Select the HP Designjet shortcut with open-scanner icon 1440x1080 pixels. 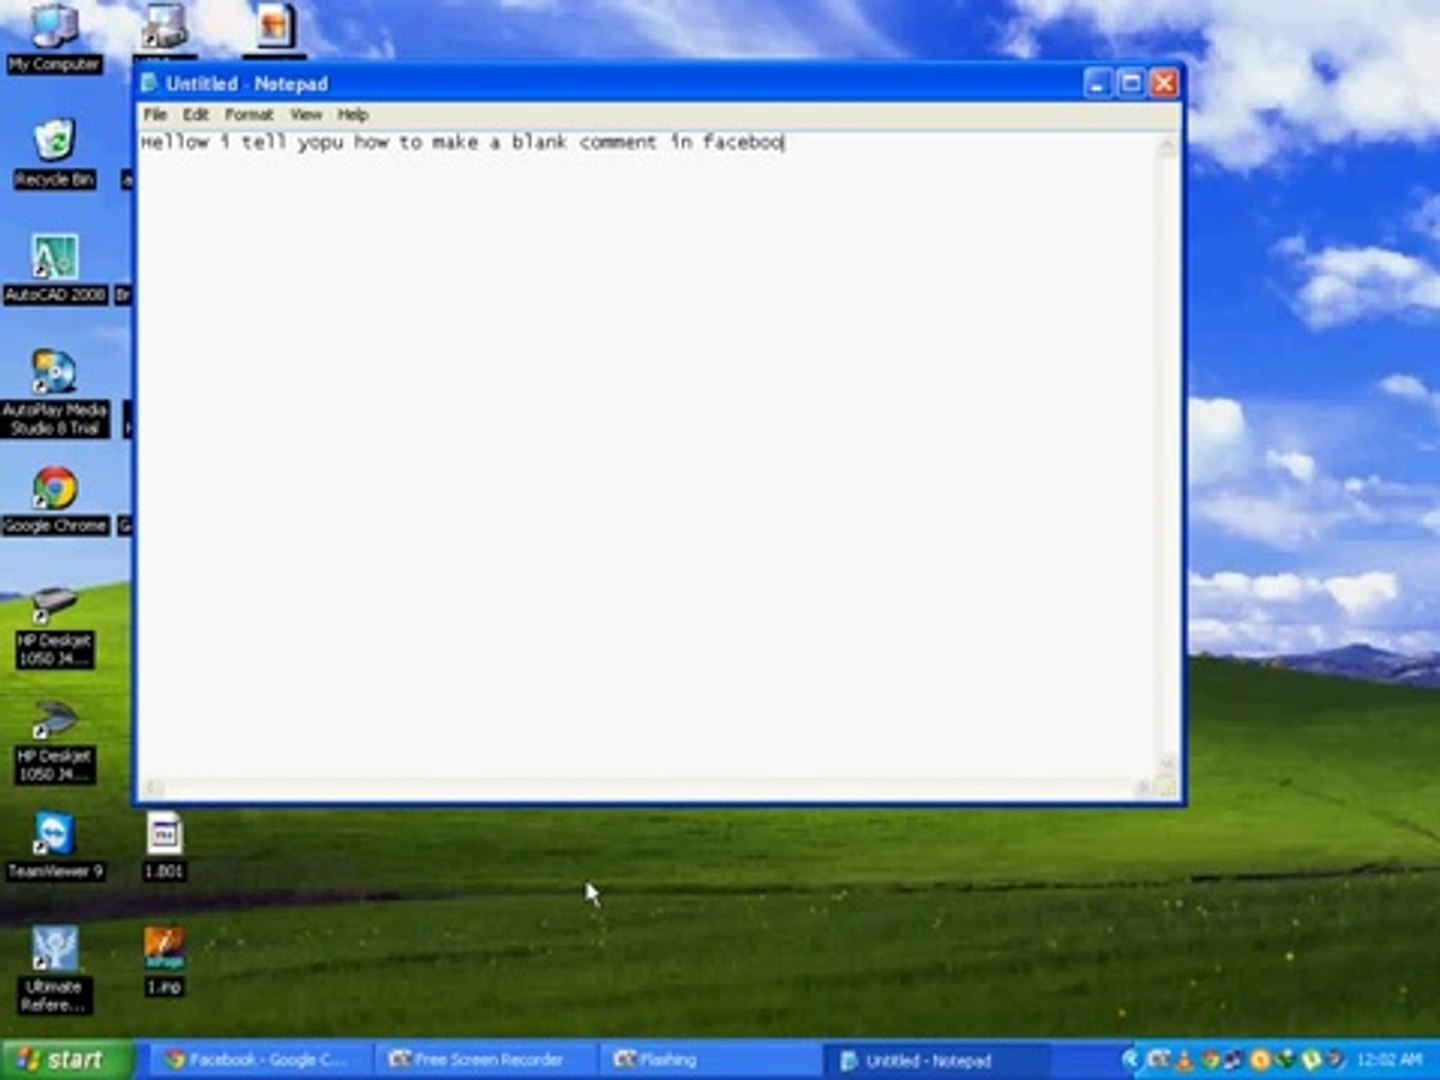pos(55,743)
